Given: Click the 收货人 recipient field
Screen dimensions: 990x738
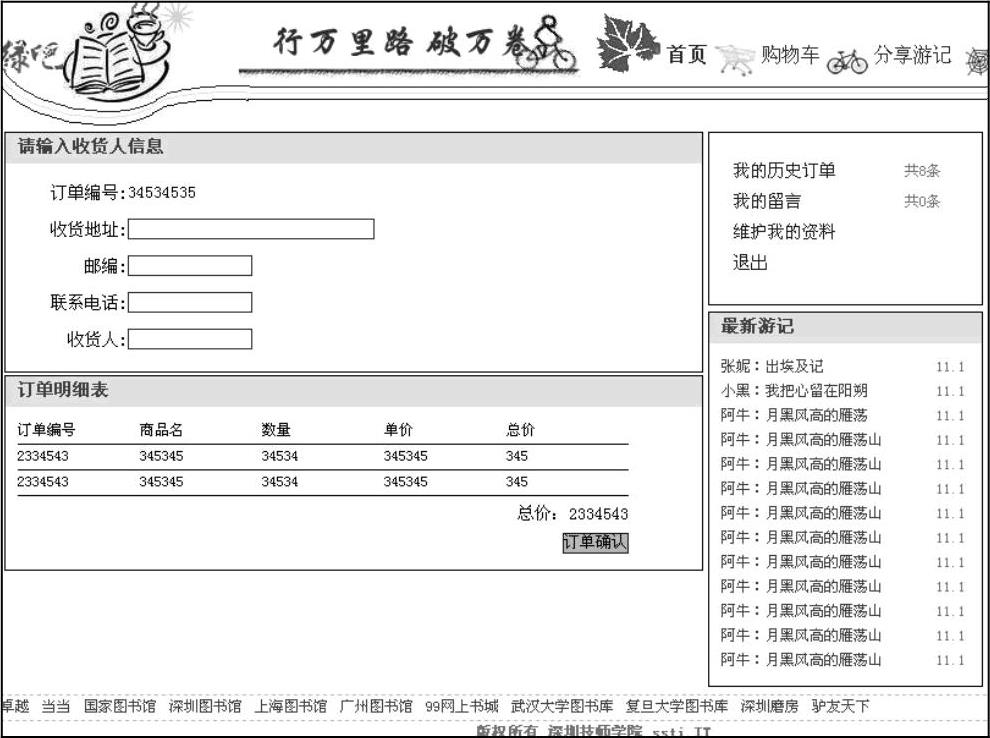Looking at the screenshot, I should pyautogui.click(x=190, y=339).
